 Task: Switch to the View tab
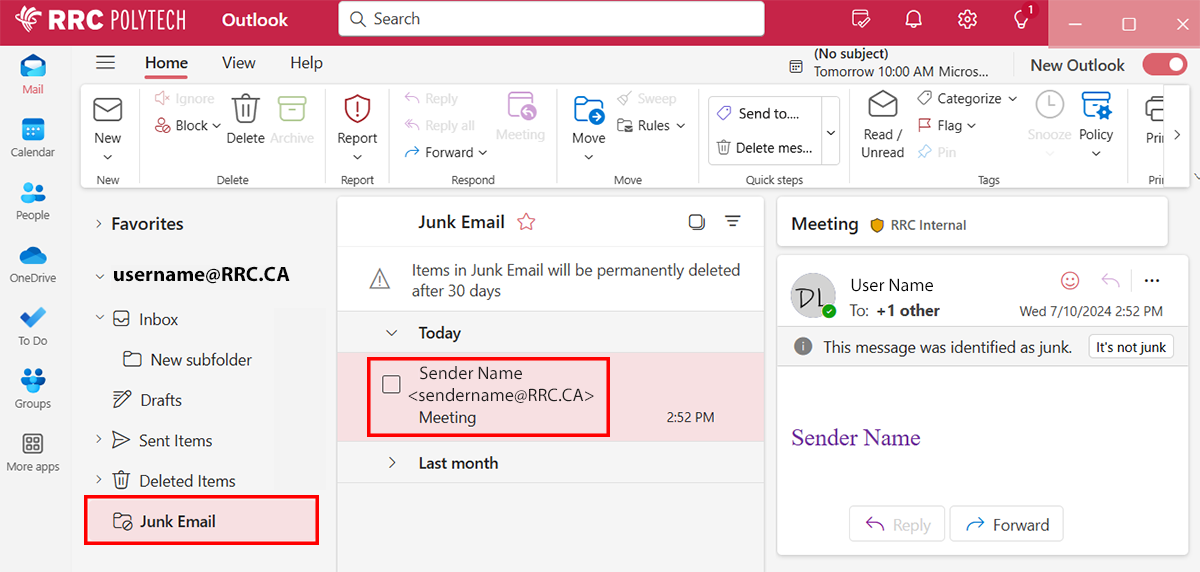238,63
